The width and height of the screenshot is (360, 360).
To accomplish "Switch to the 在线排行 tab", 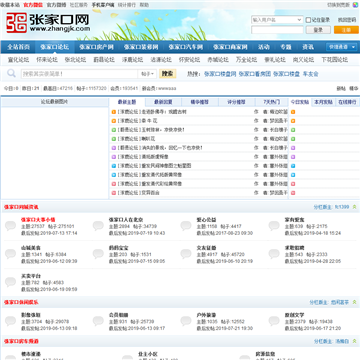I will (x=347, y=102).
